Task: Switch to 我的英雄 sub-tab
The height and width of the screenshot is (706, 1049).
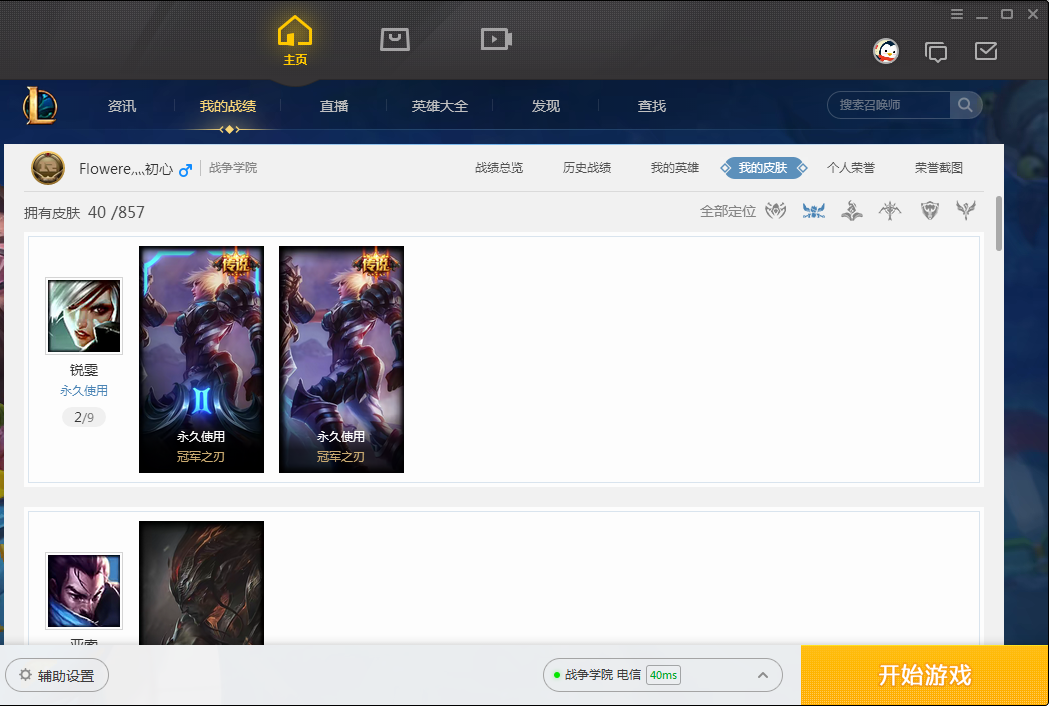Action: [675, 168]
